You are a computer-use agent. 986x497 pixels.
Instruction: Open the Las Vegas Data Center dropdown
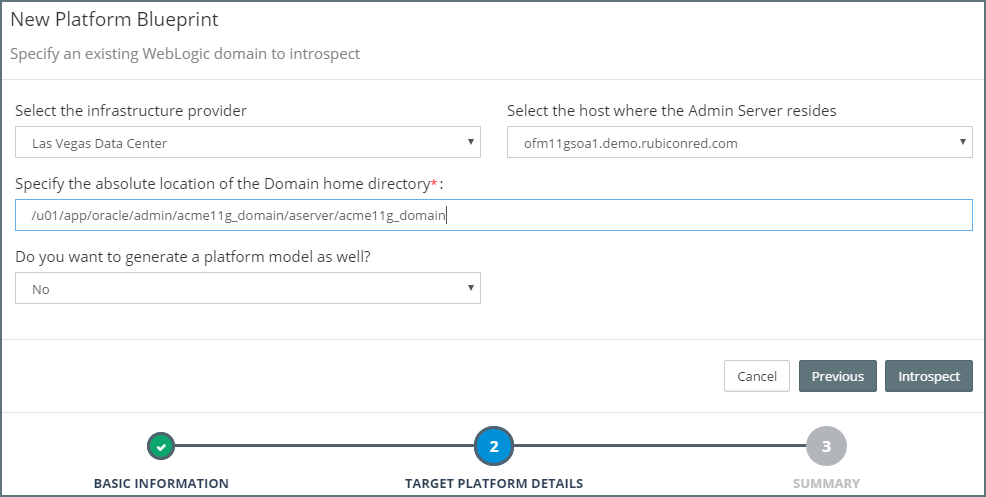click(247, 142)
